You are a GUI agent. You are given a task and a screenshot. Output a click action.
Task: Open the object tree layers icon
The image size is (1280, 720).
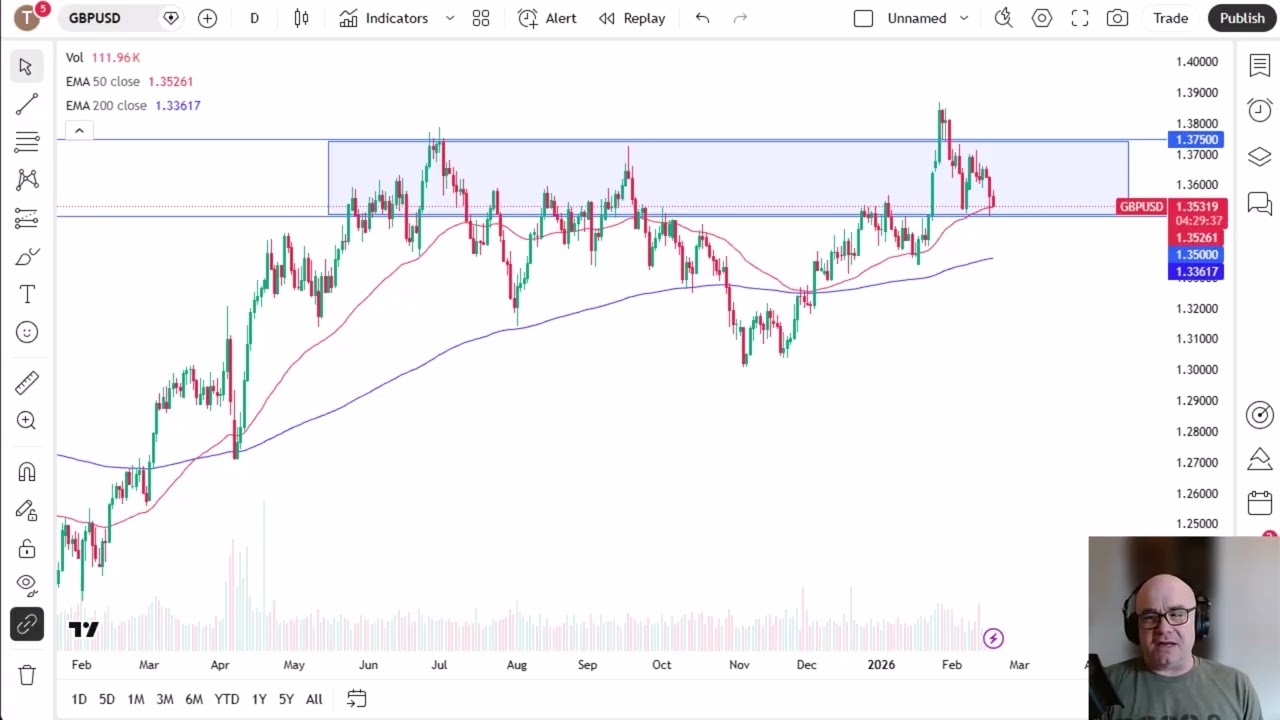tap(1259, 157)
